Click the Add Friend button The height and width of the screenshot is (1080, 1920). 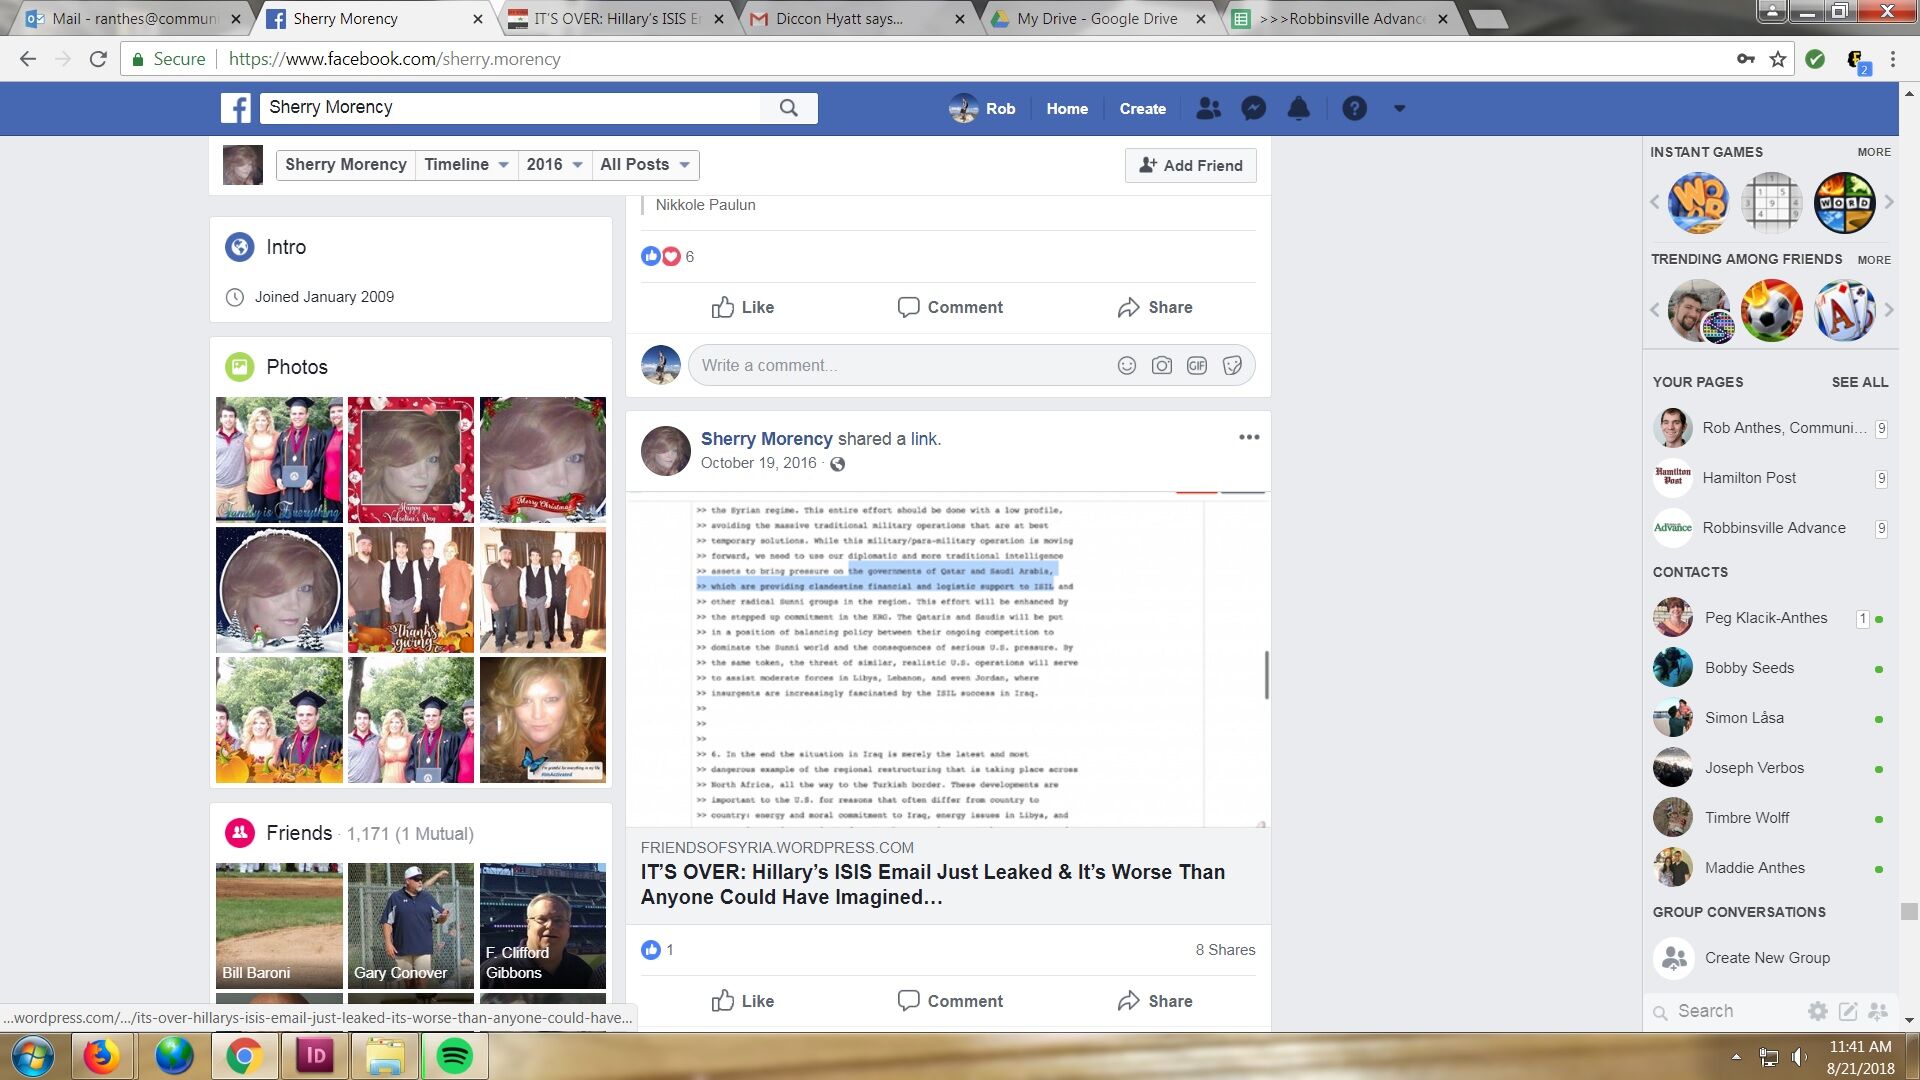(1190, 166)
